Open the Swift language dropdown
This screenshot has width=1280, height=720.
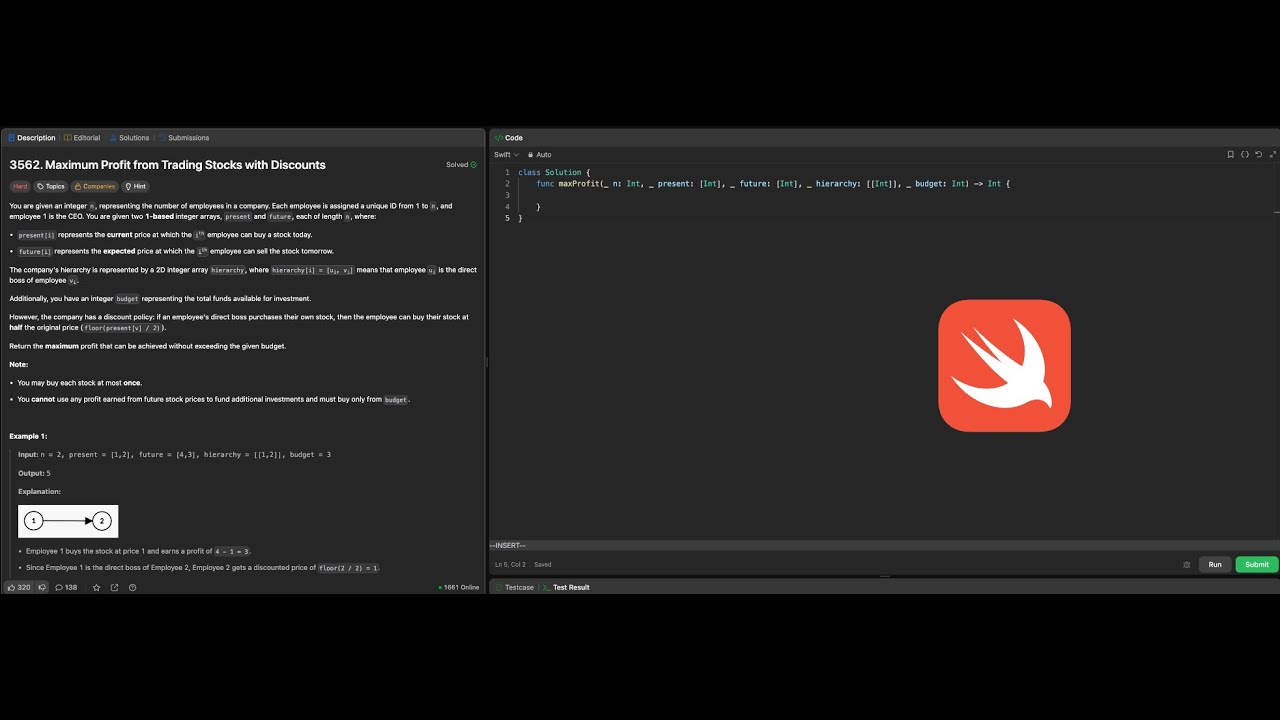506,155
